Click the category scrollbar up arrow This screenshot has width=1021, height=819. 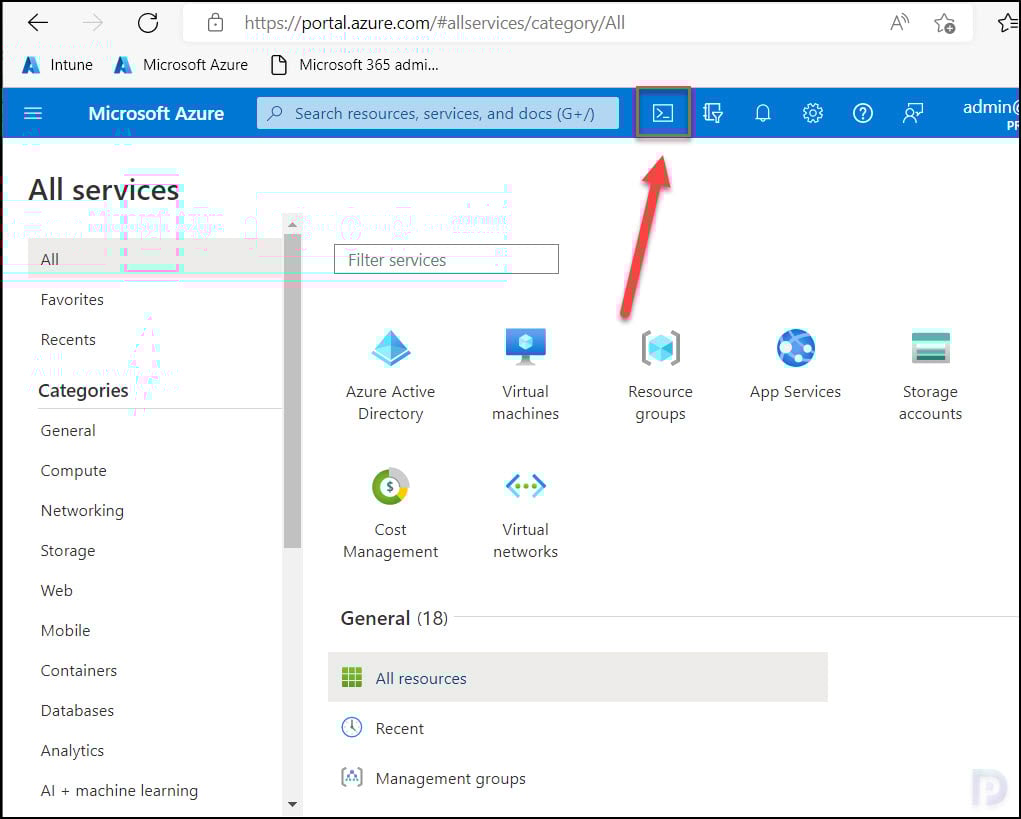tap(292, 225)
